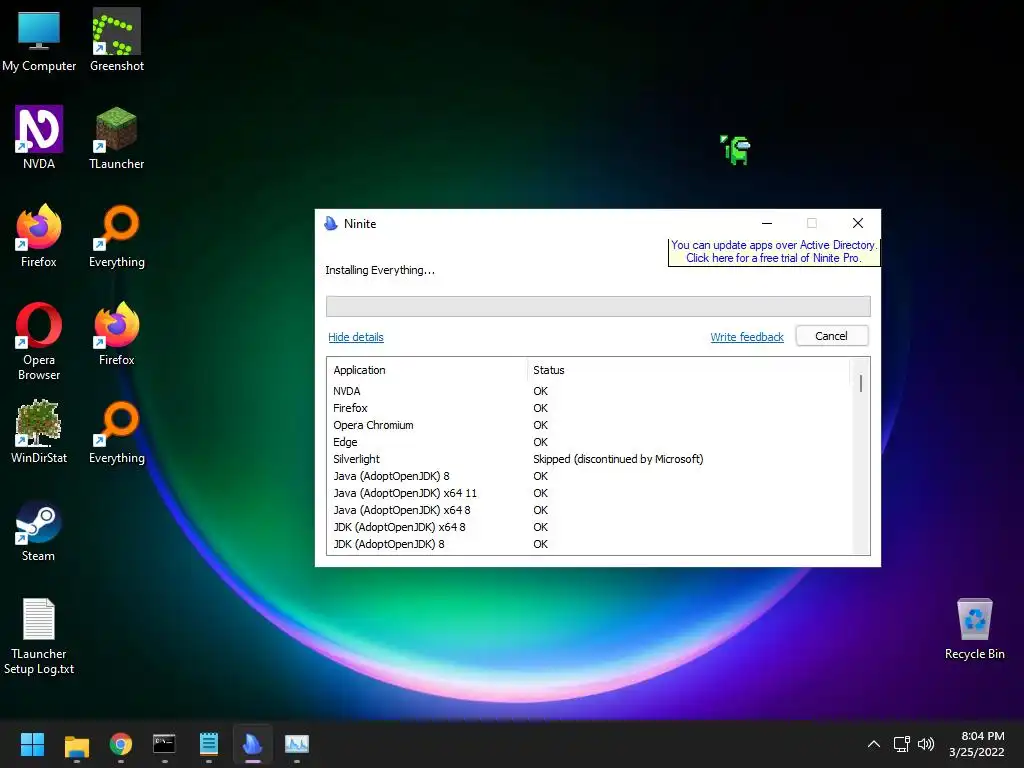The image size is (1024, 768).
Task: Show hidden system tray icons
Action: coord(874,744)
